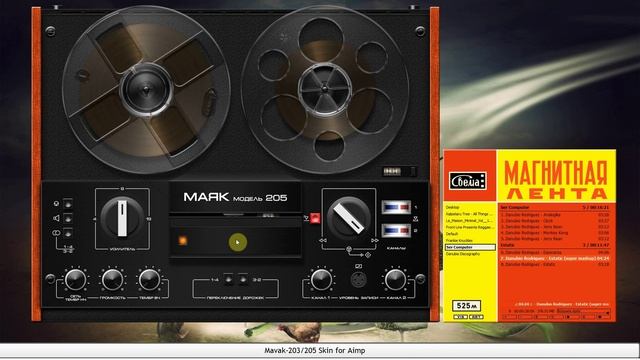
Task: Click the channel 1 VU level meter
Action: [x=396, y=207]
